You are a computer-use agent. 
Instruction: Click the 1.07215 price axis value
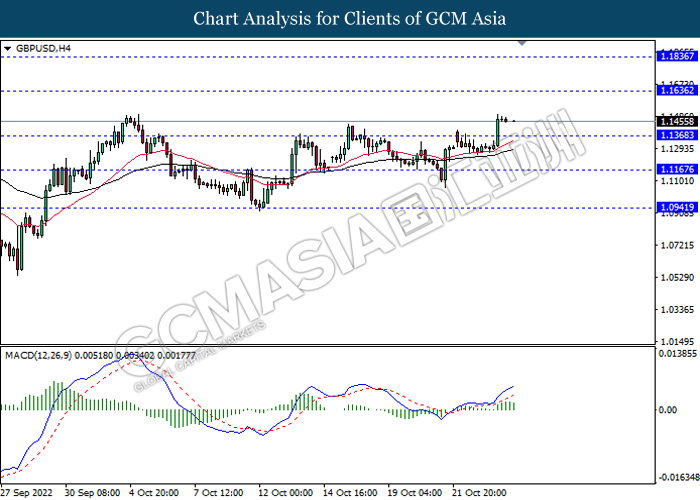coord(677,245)
